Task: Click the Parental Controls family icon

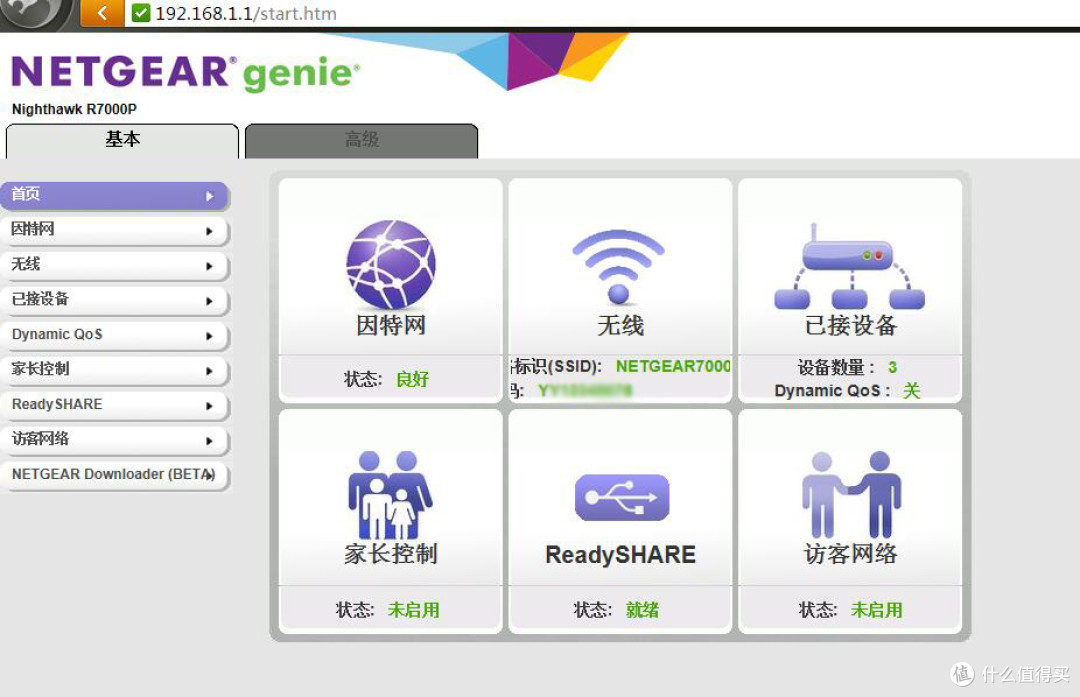Action: [390, 495]
